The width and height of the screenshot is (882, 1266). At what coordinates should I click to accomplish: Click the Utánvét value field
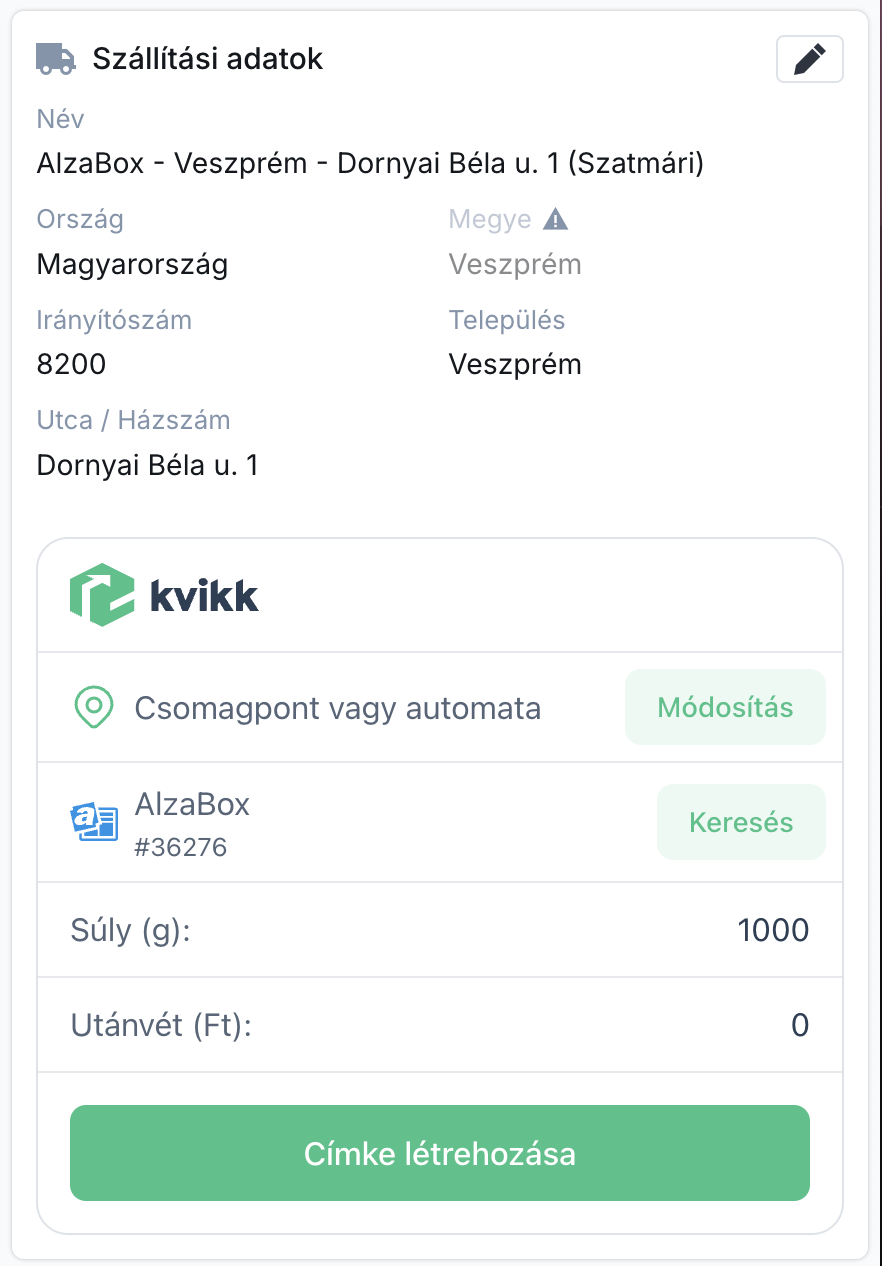[799, 1025]
